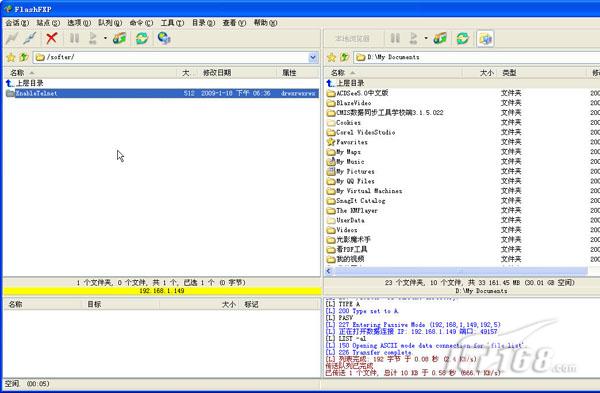Screen dimensions: 600x393
Task: Select 上层目录 in the local pane
Action: (x=345, y=83)
